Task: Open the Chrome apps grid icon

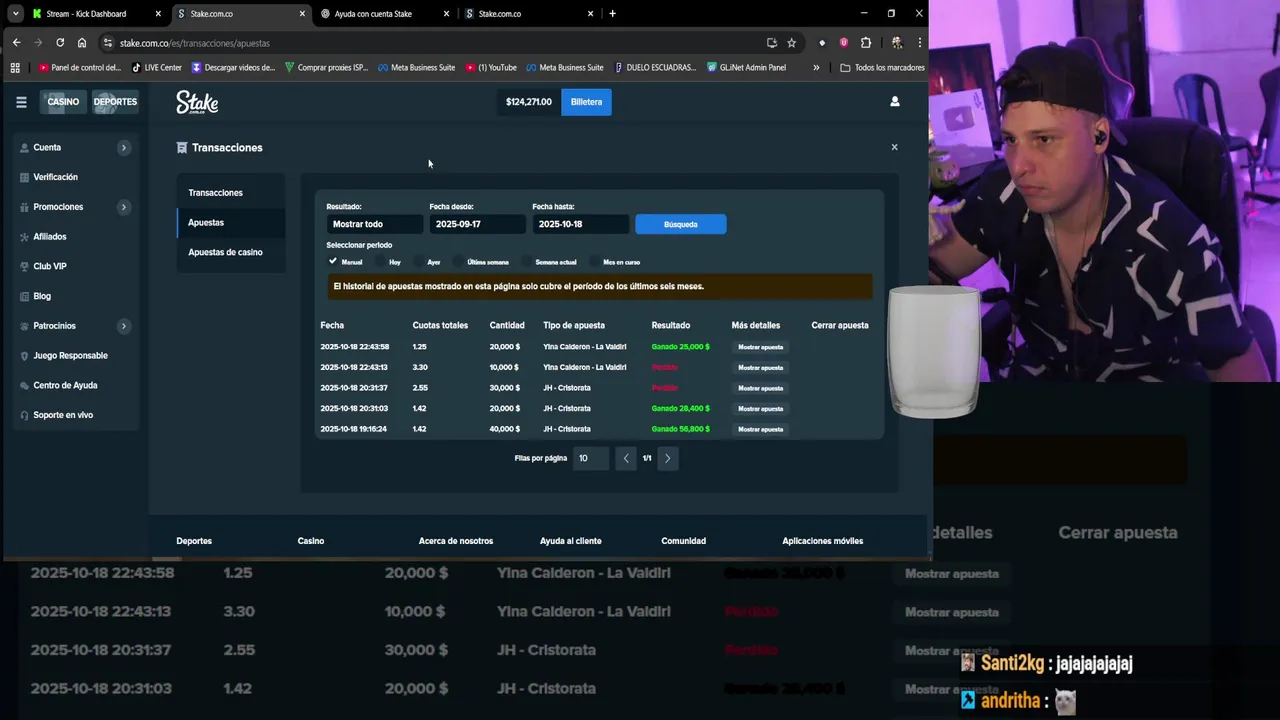Action: point(15,68)
